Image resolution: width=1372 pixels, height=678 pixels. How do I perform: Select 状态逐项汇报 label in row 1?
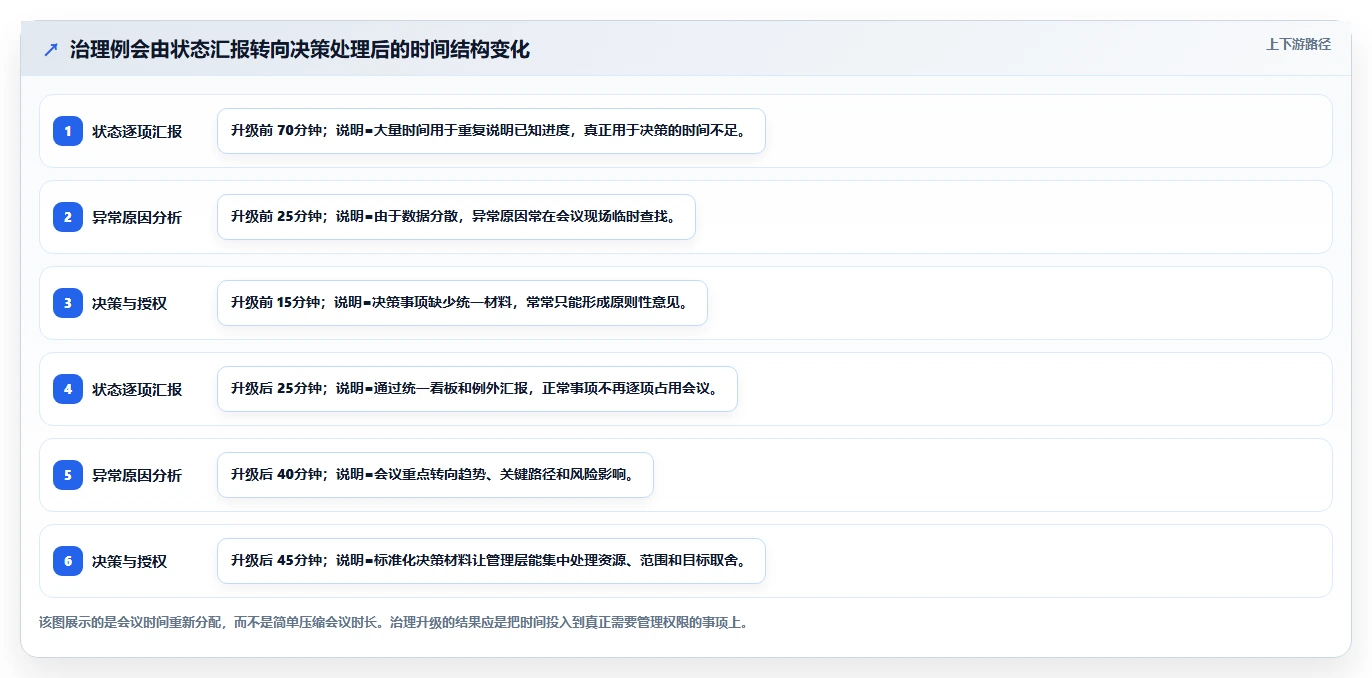pos(137,131)
